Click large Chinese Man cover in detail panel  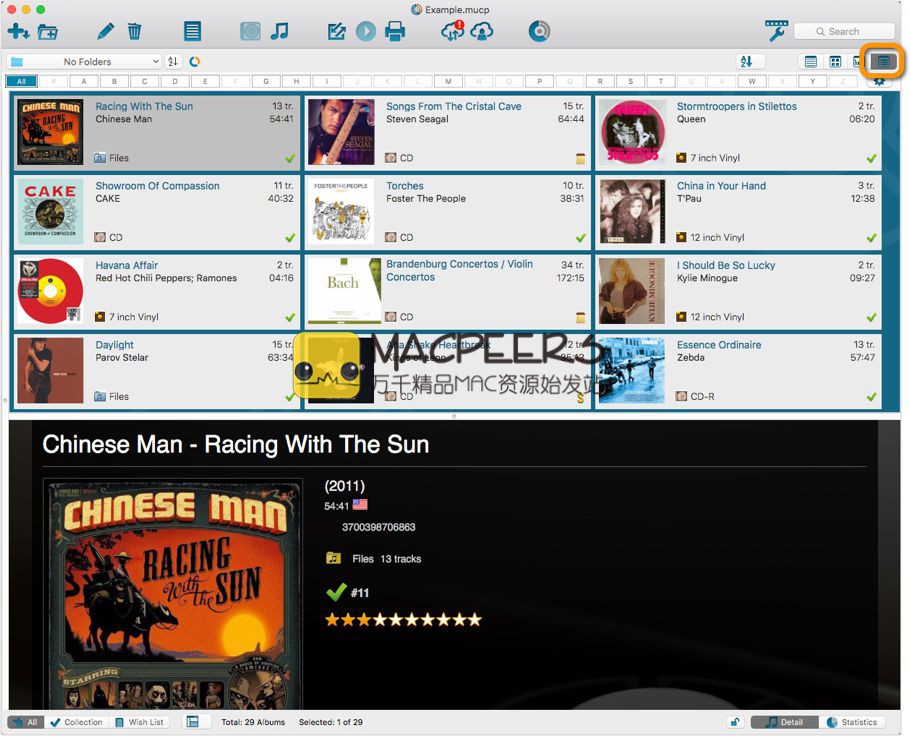click(x=174, y=593)
